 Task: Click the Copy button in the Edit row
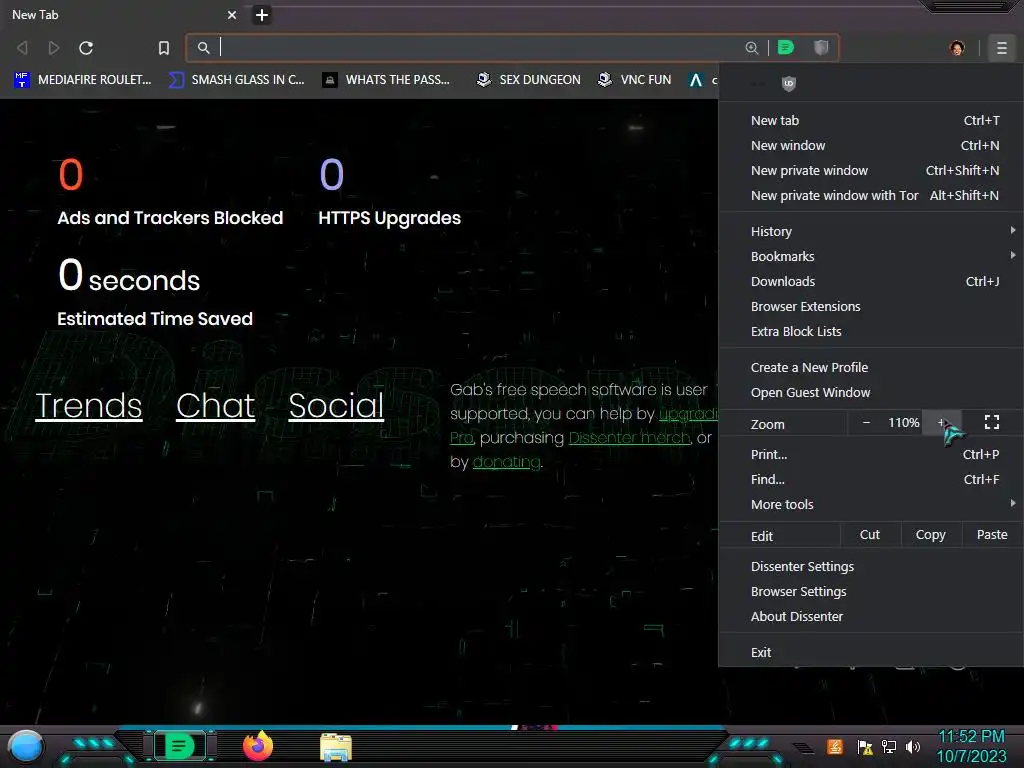click(x=931, y=535)
